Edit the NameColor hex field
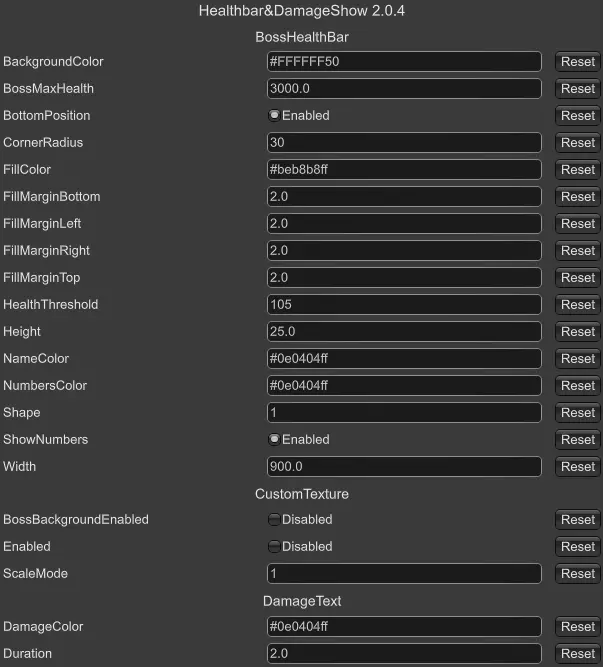This screenshot has width=603, height=667. point(404,359)
